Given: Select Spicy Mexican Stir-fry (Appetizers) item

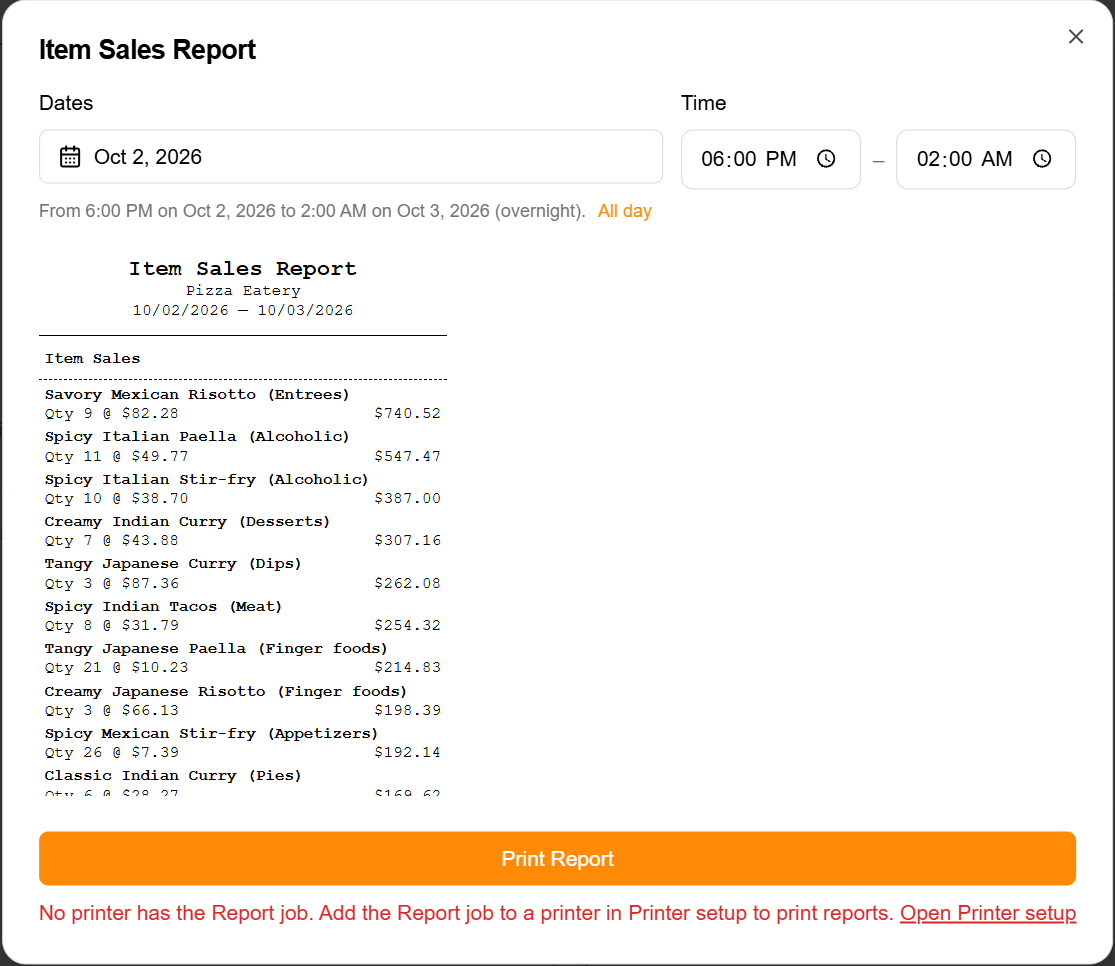Looking at the screenshot, I should [x=211, y=733].
